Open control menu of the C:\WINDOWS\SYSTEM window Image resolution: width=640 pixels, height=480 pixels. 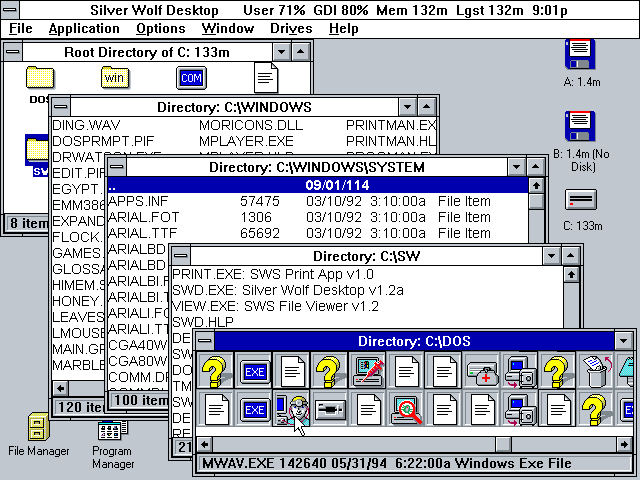[117, 167]
